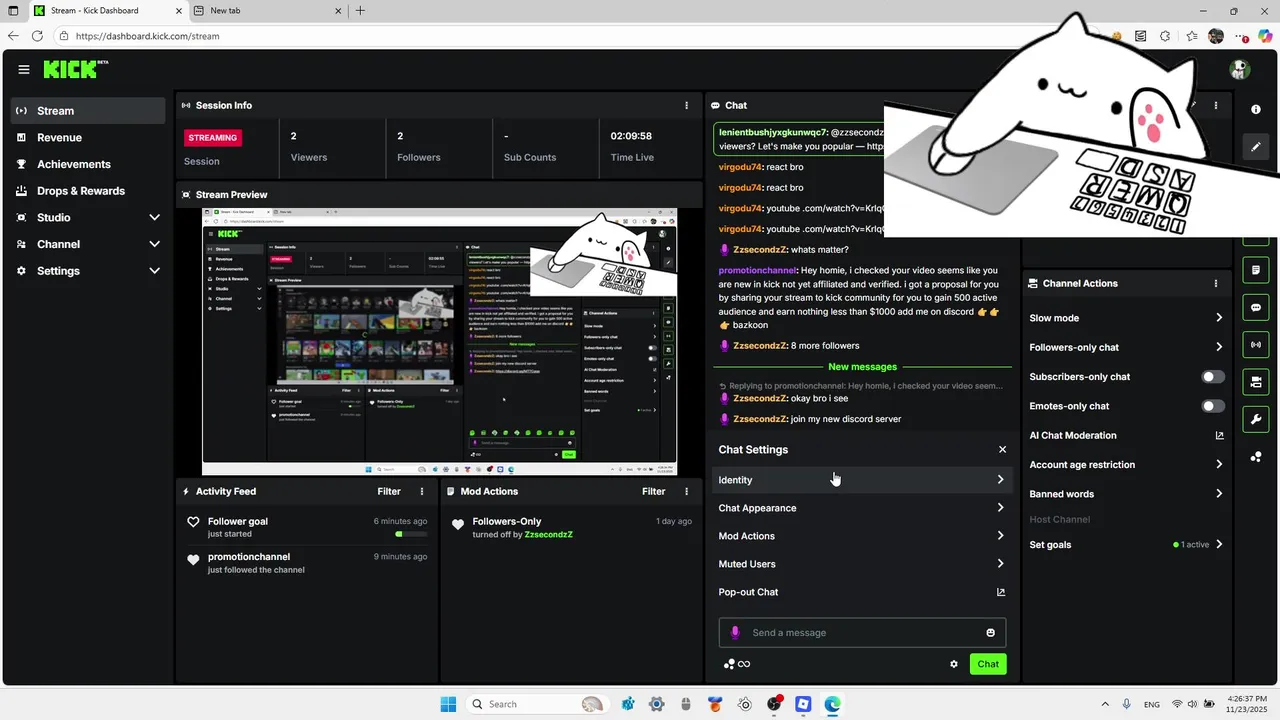Open Chat Appearance settings
This screenshot has width=1280, height=720.
861,508
